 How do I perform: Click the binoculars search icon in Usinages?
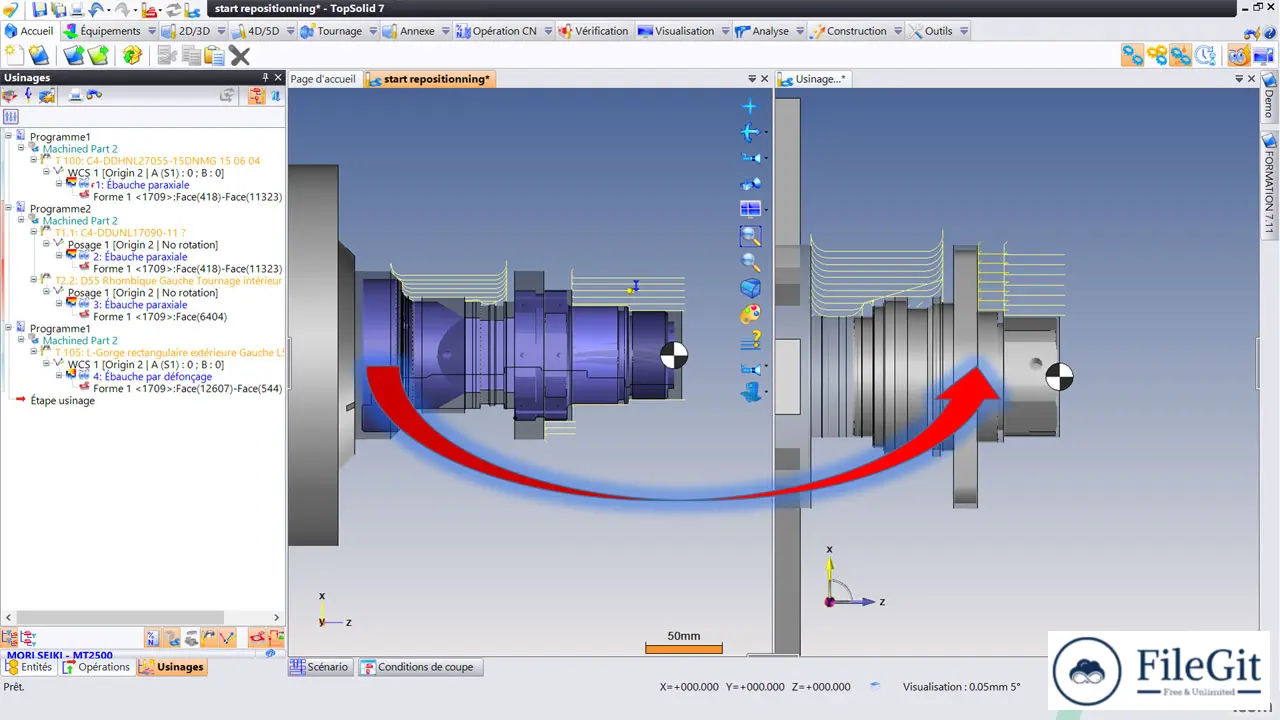coord(94,95)
